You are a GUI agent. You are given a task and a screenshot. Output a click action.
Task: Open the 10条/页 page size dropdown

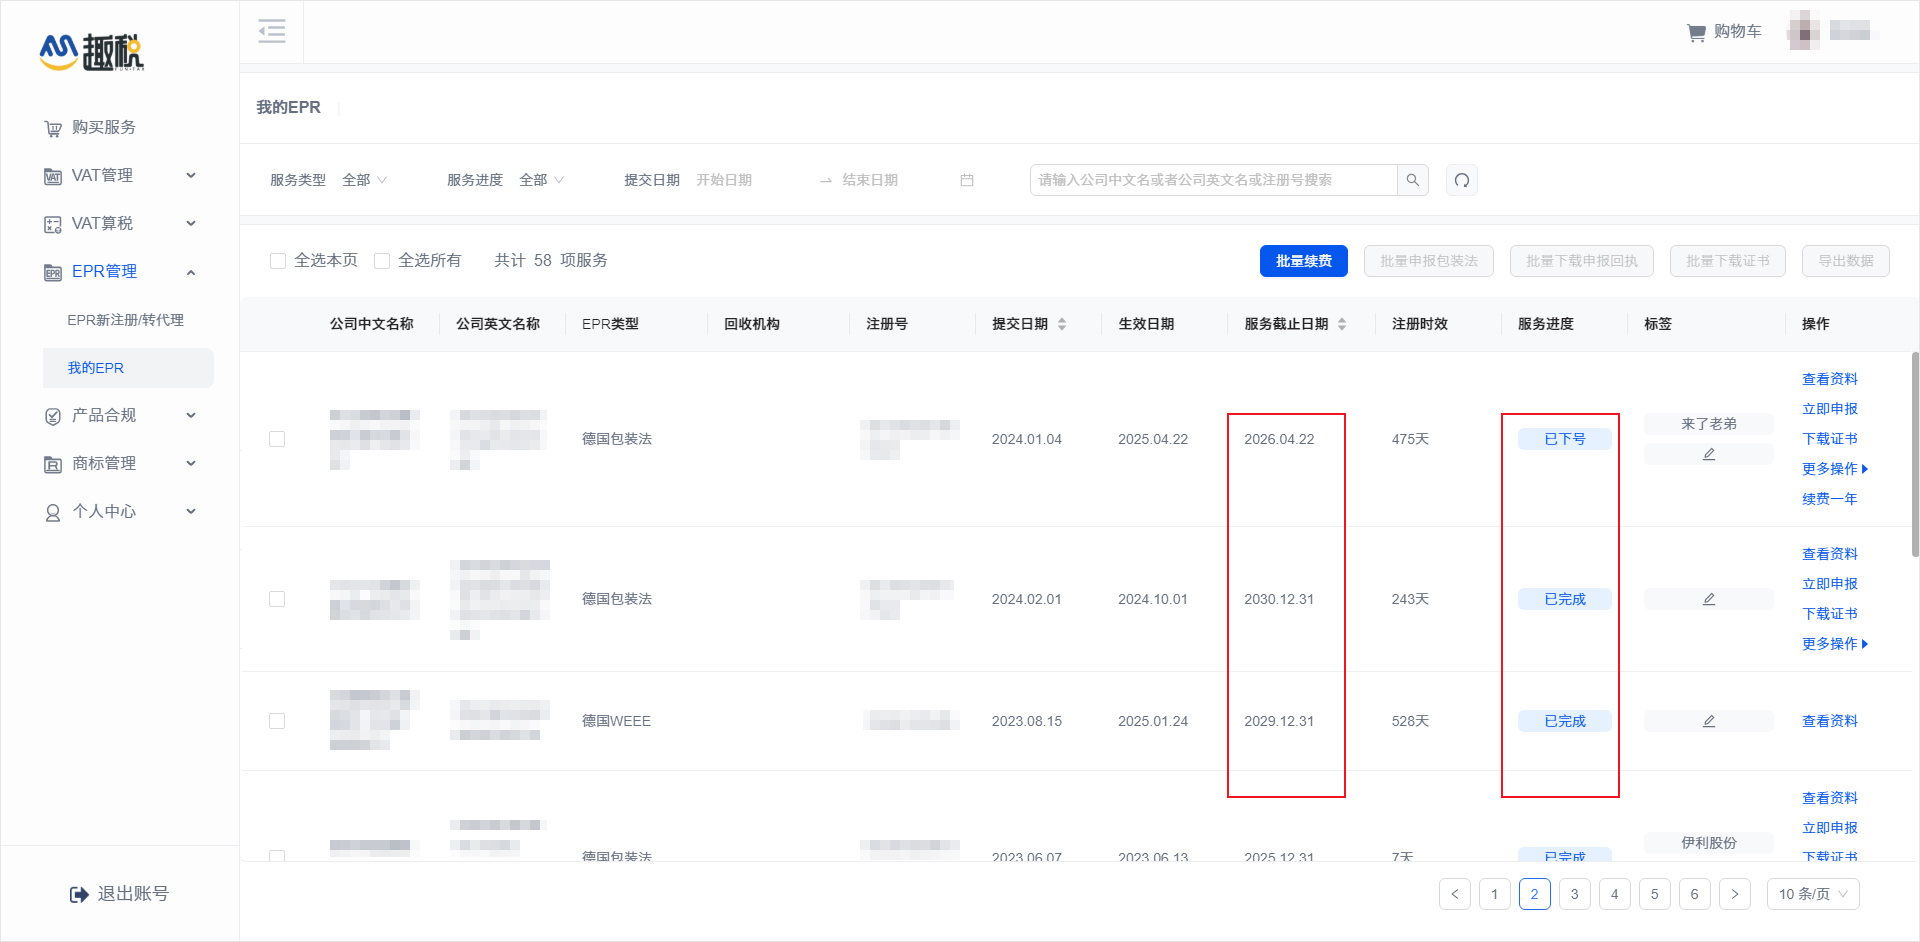(x=1812, y=894)
